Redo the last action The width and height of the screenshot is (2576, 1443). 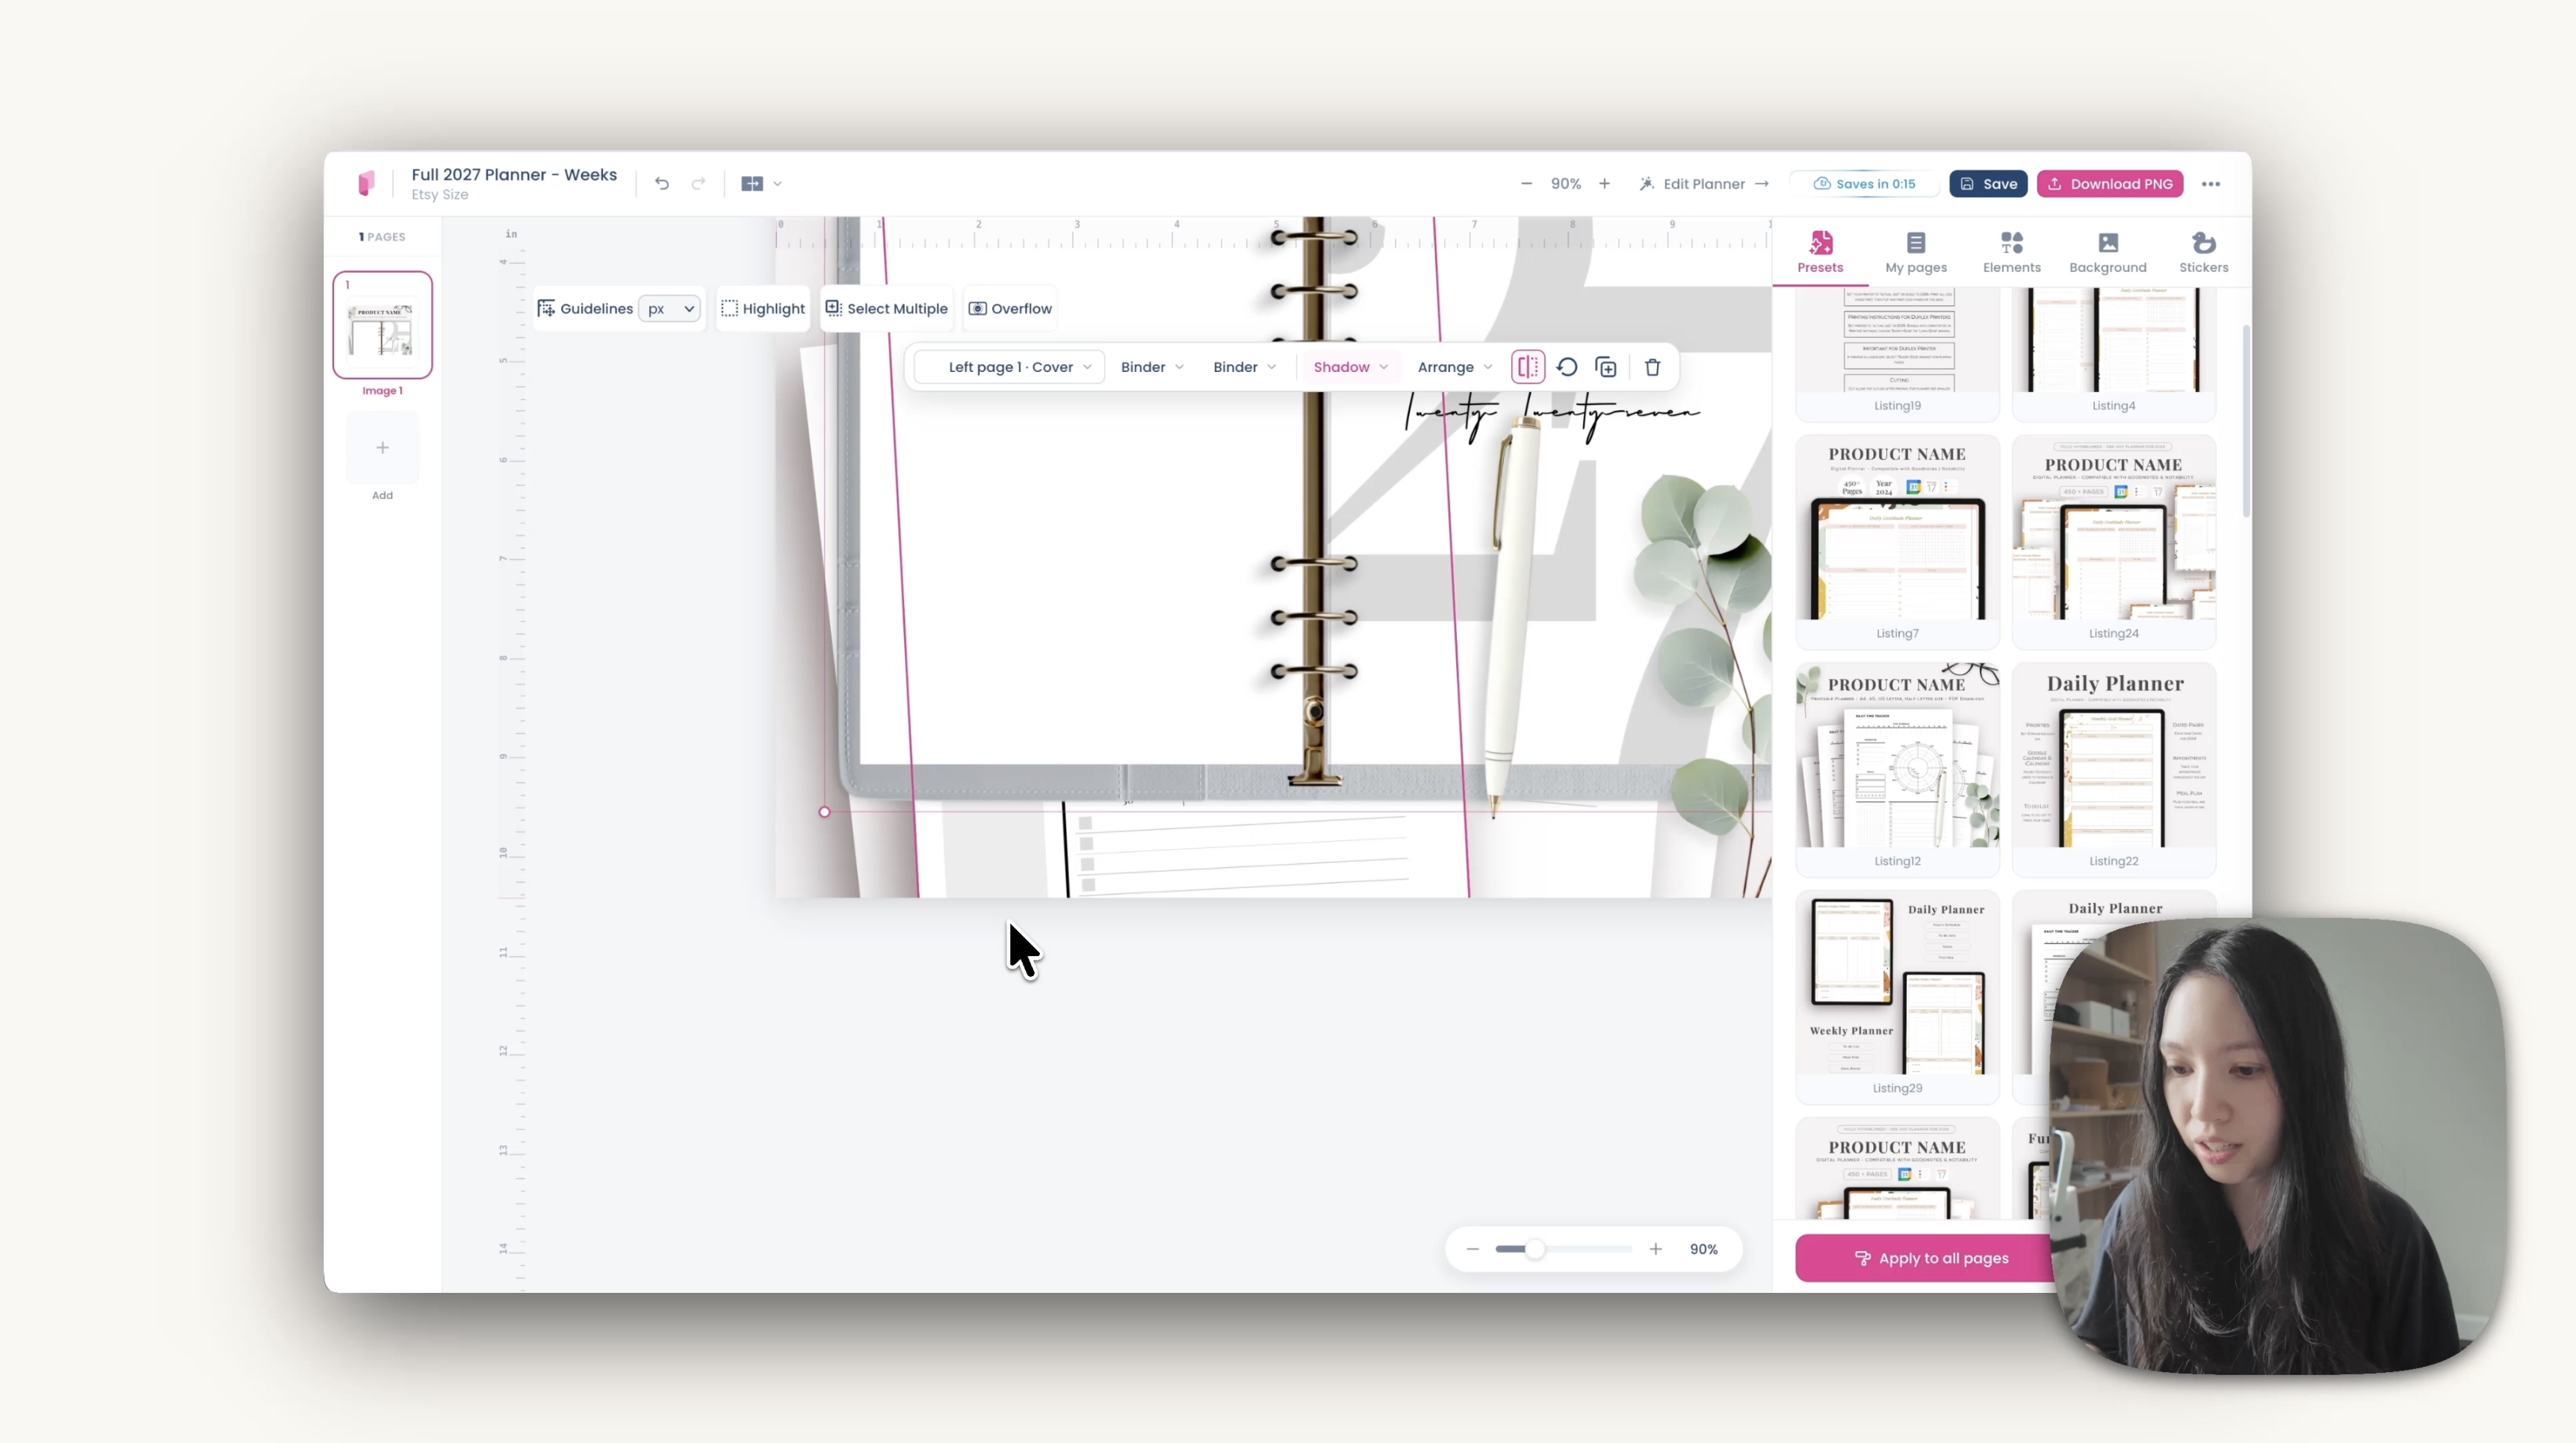(698, 184)
